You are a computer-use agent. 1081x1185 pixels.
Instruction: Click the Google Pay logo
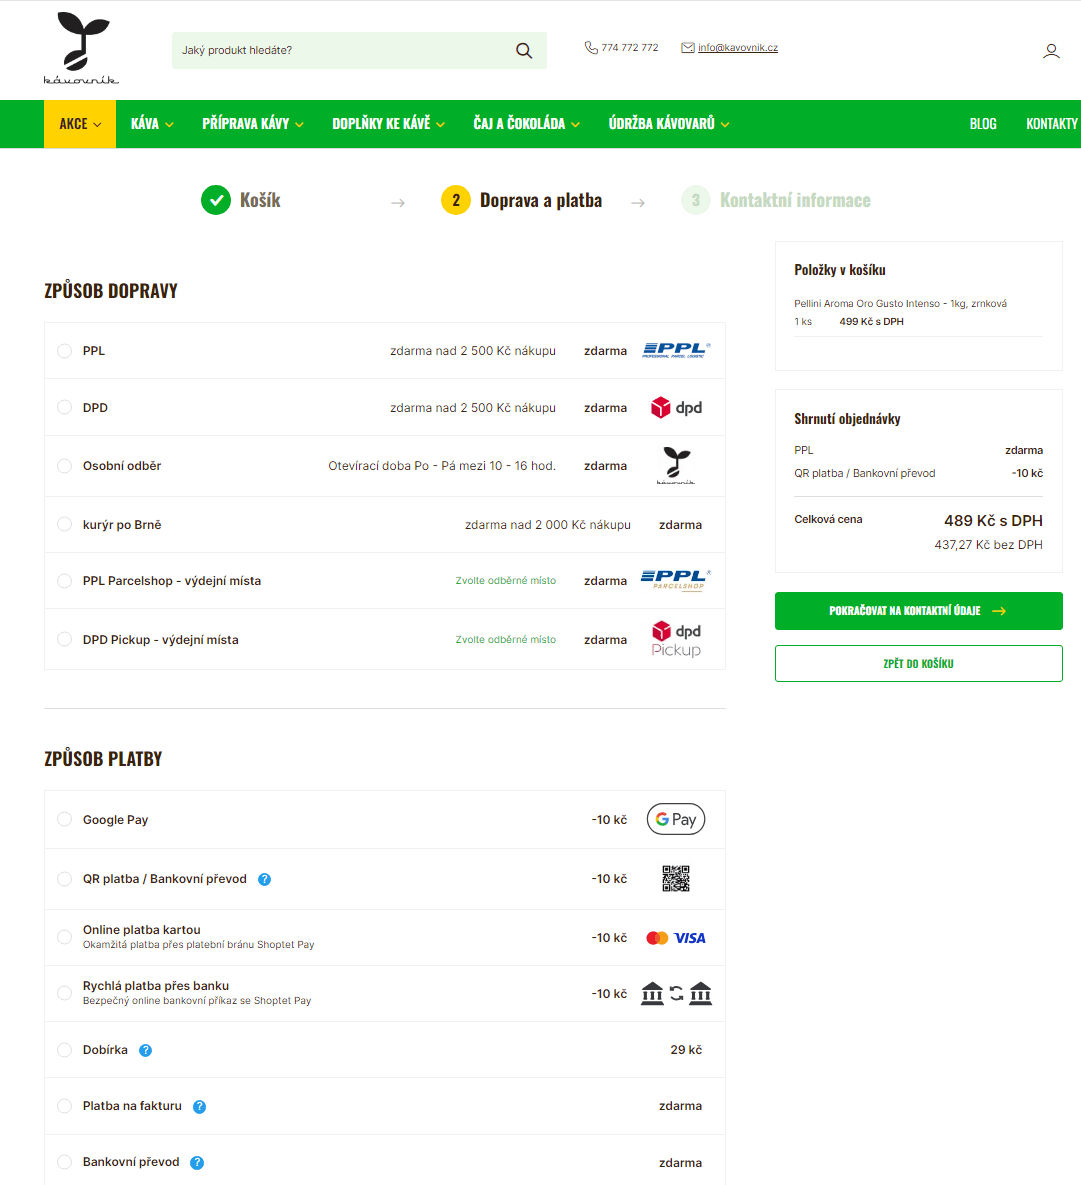676,819
